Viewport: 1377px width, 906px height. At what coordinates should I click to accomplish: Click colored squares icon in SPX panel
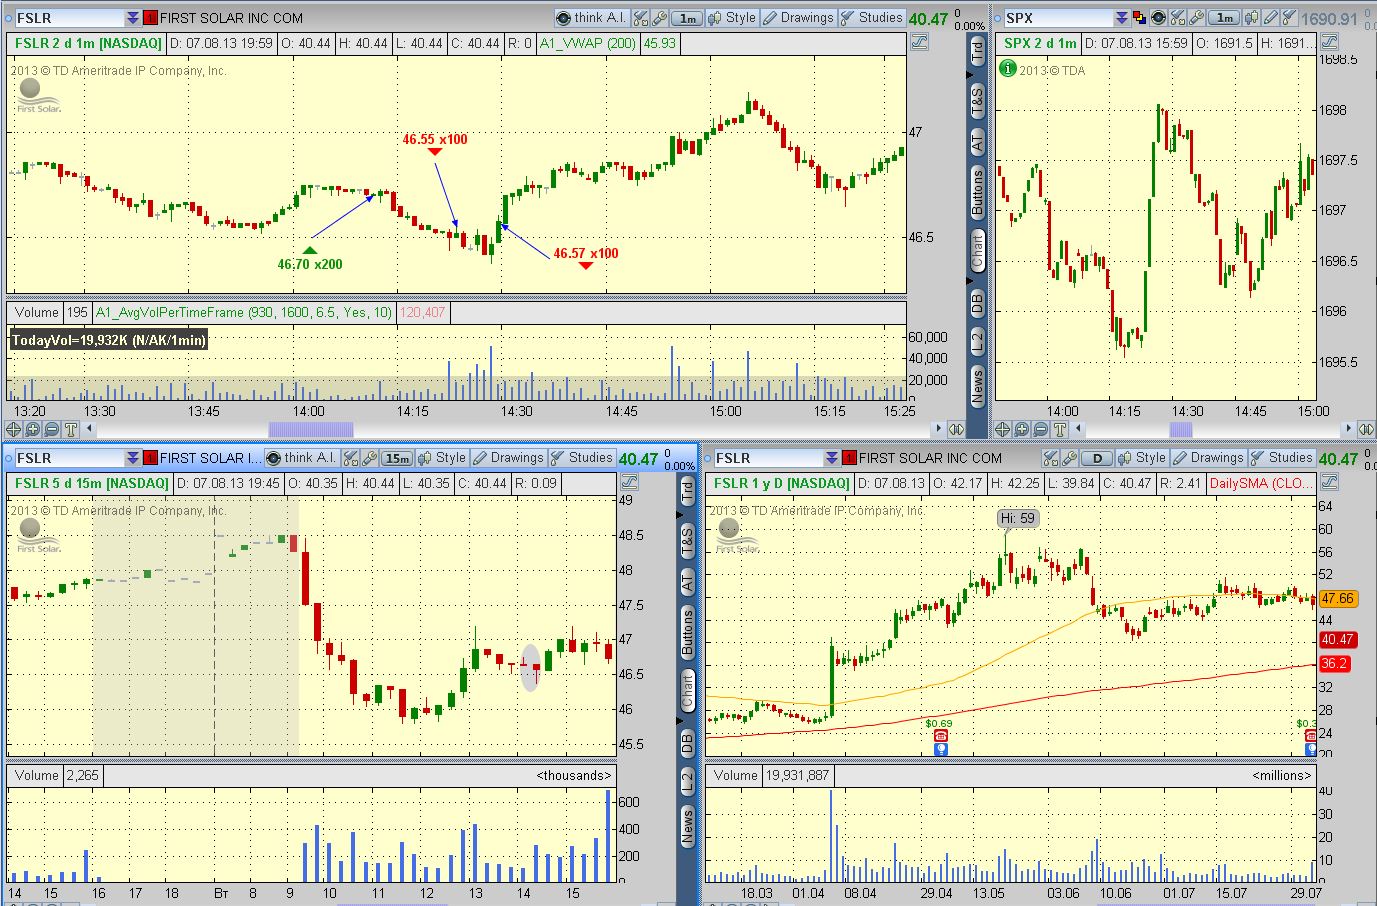[1140, 18]
